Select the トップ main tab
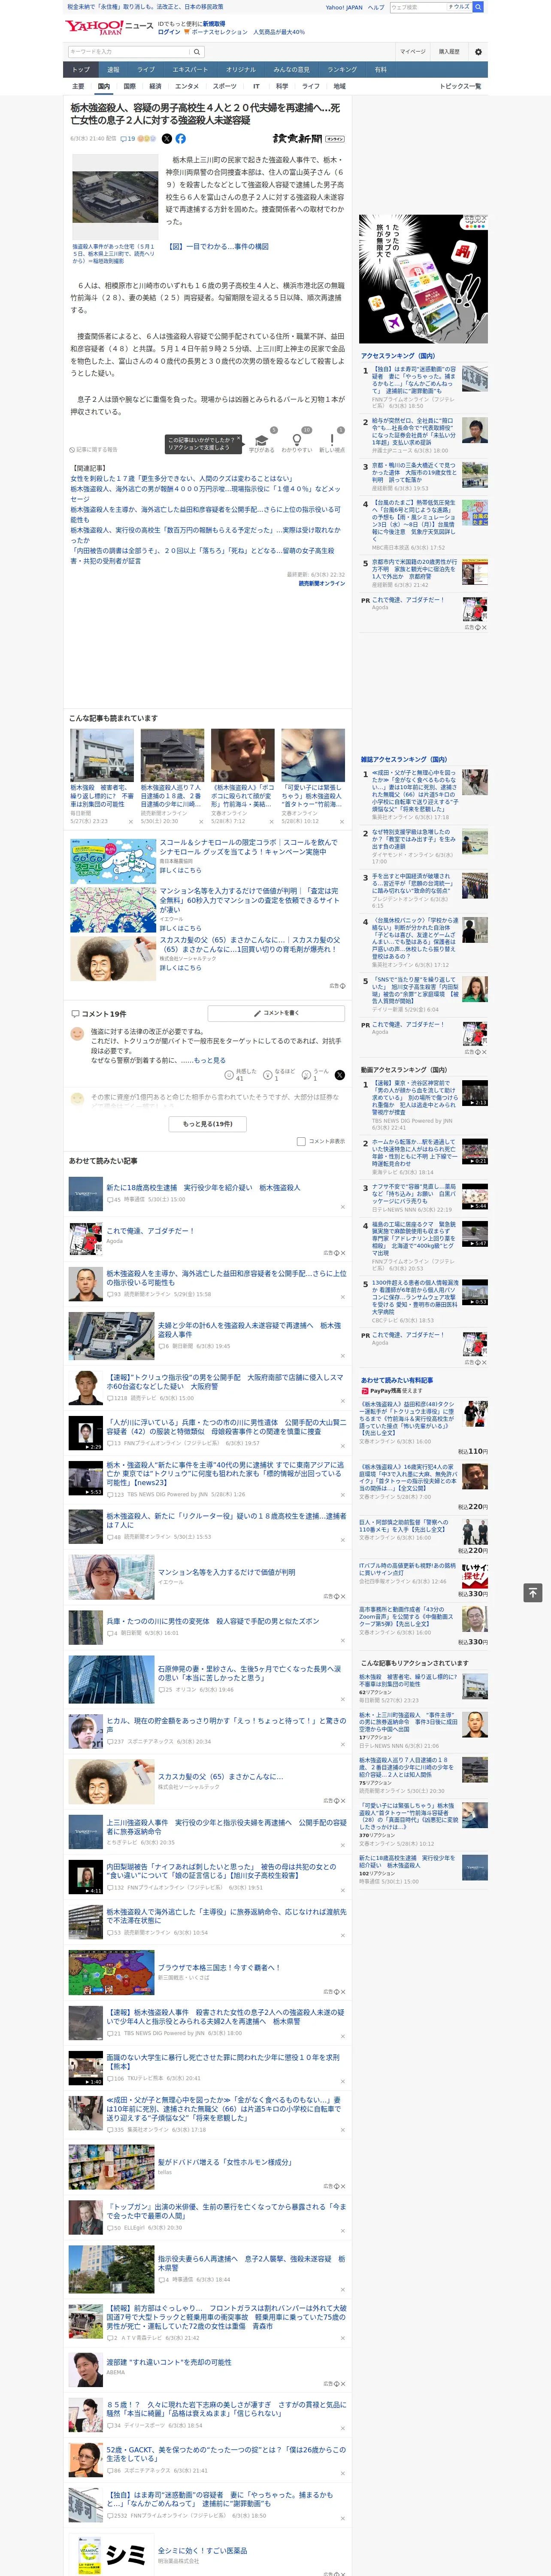The image size is (551, 2576). point(81,69)
